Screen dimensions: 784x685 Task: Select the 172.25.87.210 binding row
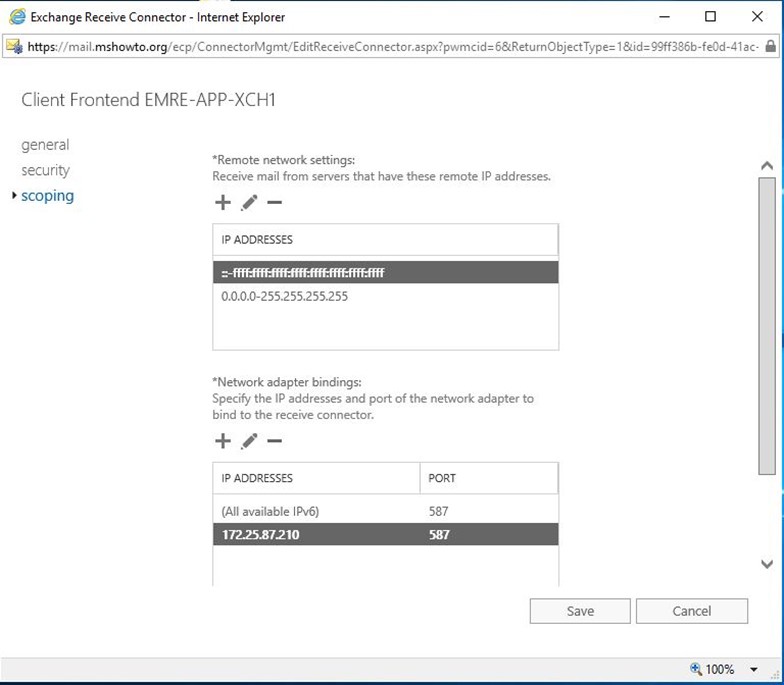386,534
